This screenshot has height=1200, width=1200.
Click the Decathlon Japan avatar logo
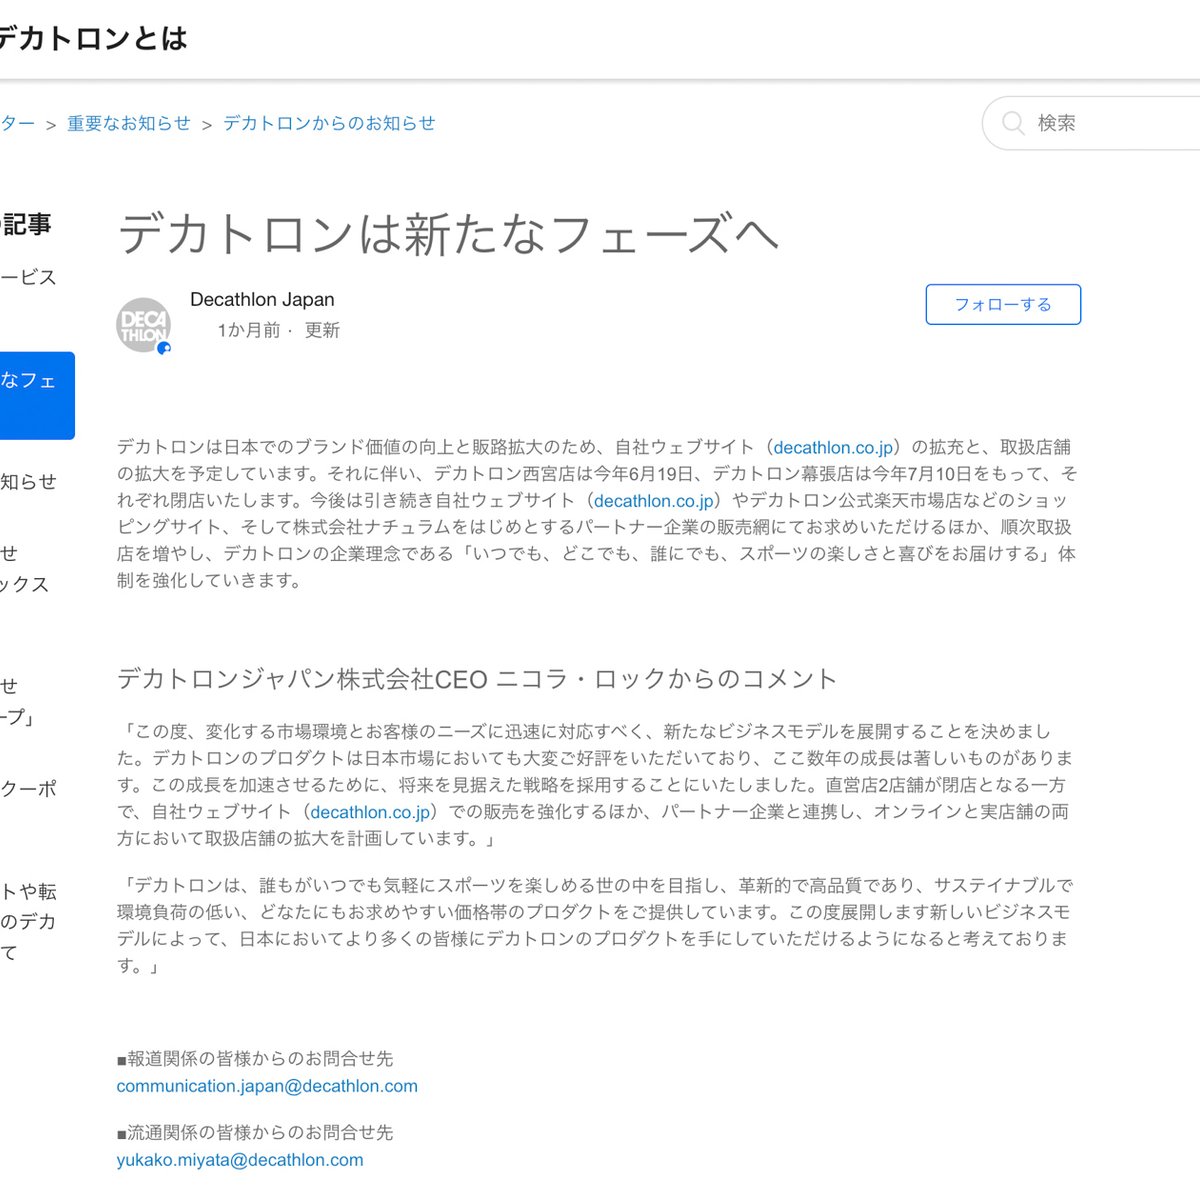[144, 325]
